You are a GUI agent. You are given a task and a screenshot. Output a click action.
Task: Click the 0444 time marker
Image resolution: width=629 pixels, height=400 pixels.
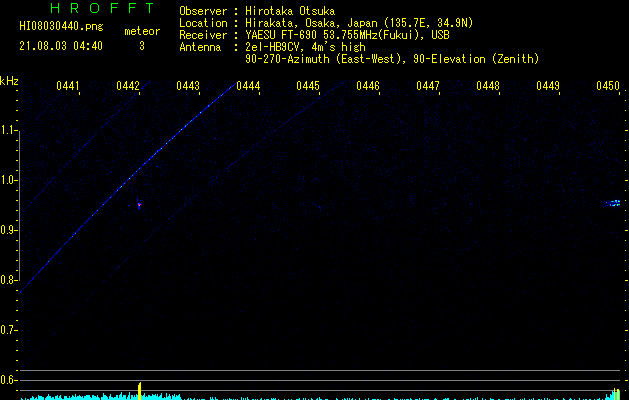pos(248,86)
